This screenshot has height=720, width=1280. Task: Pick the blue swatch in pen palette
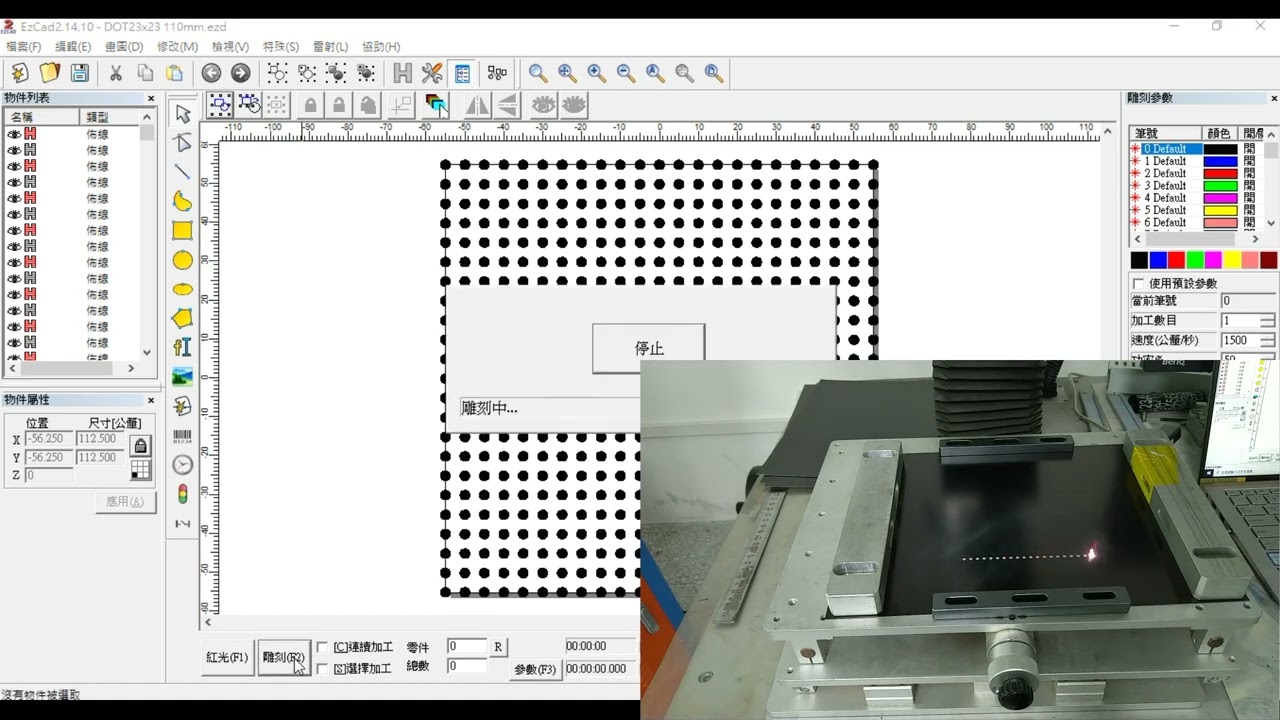tap(1158, 260)
